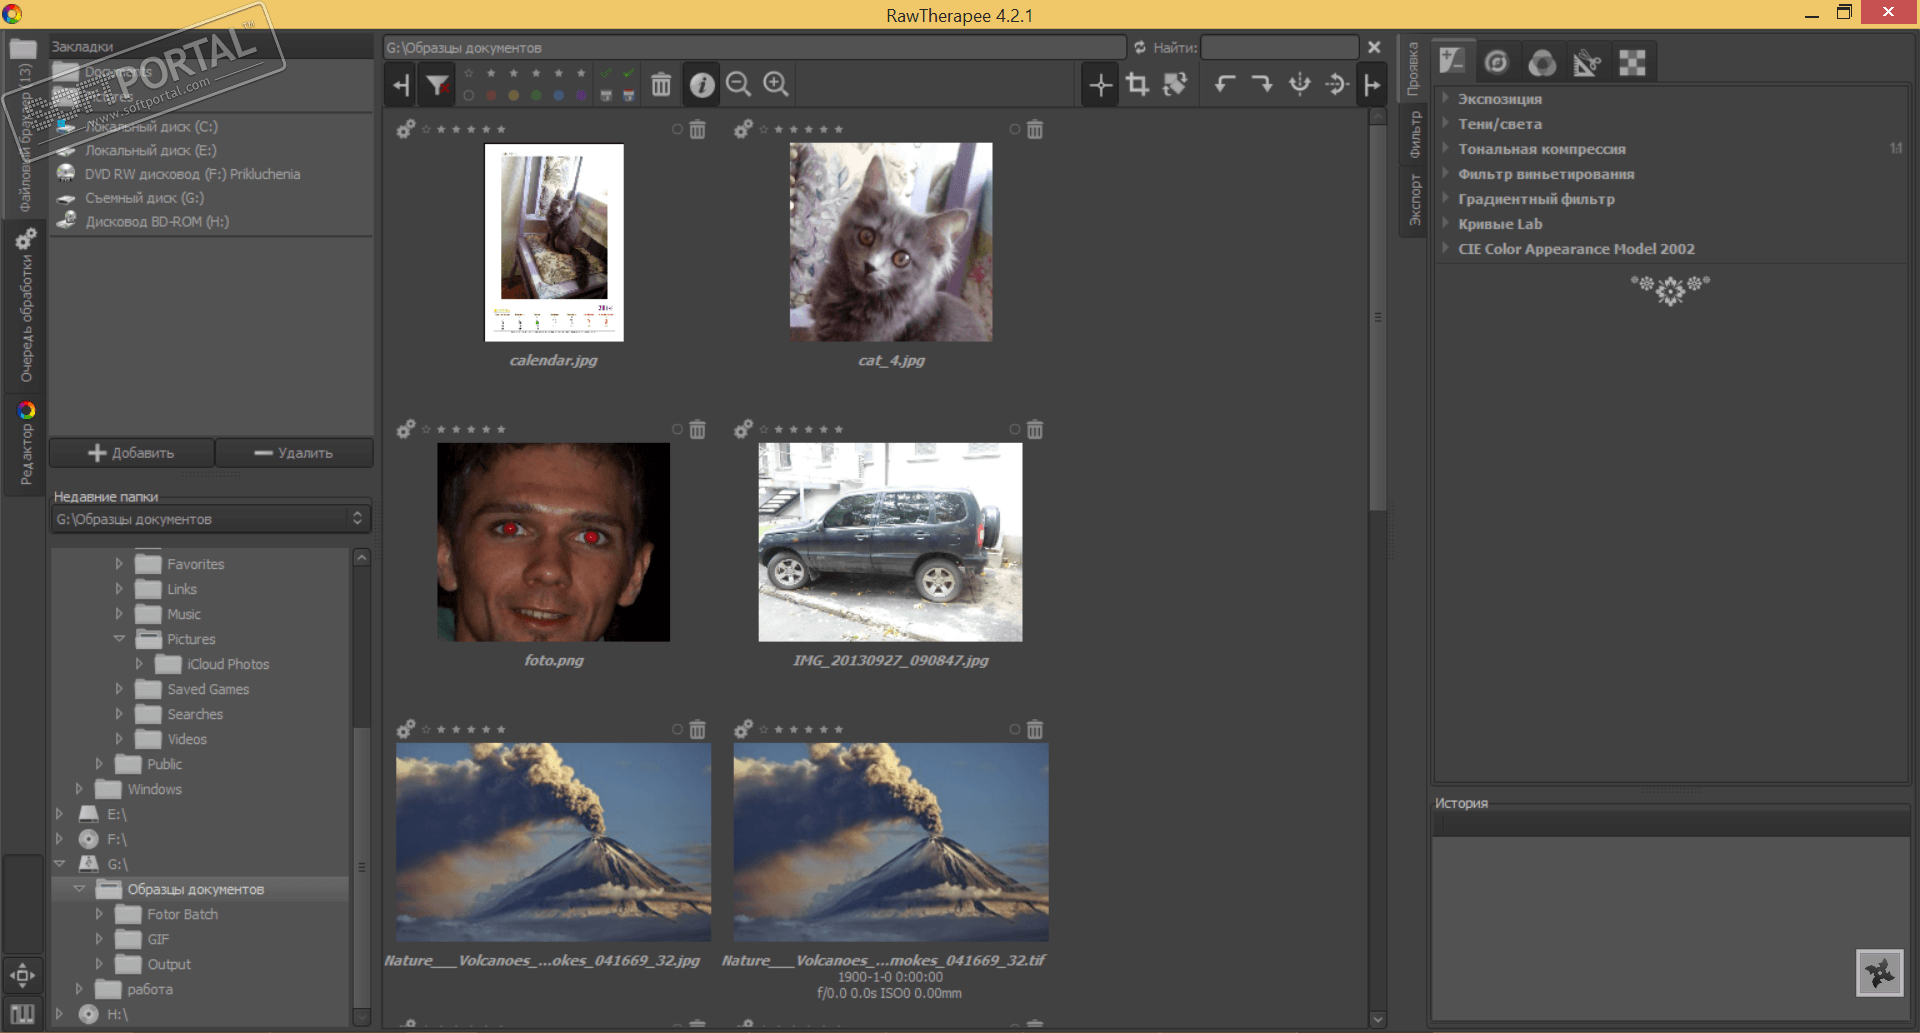Expand the Тональная компрессия section
Screen dimensions: 1920x1033
[1541, 148]
